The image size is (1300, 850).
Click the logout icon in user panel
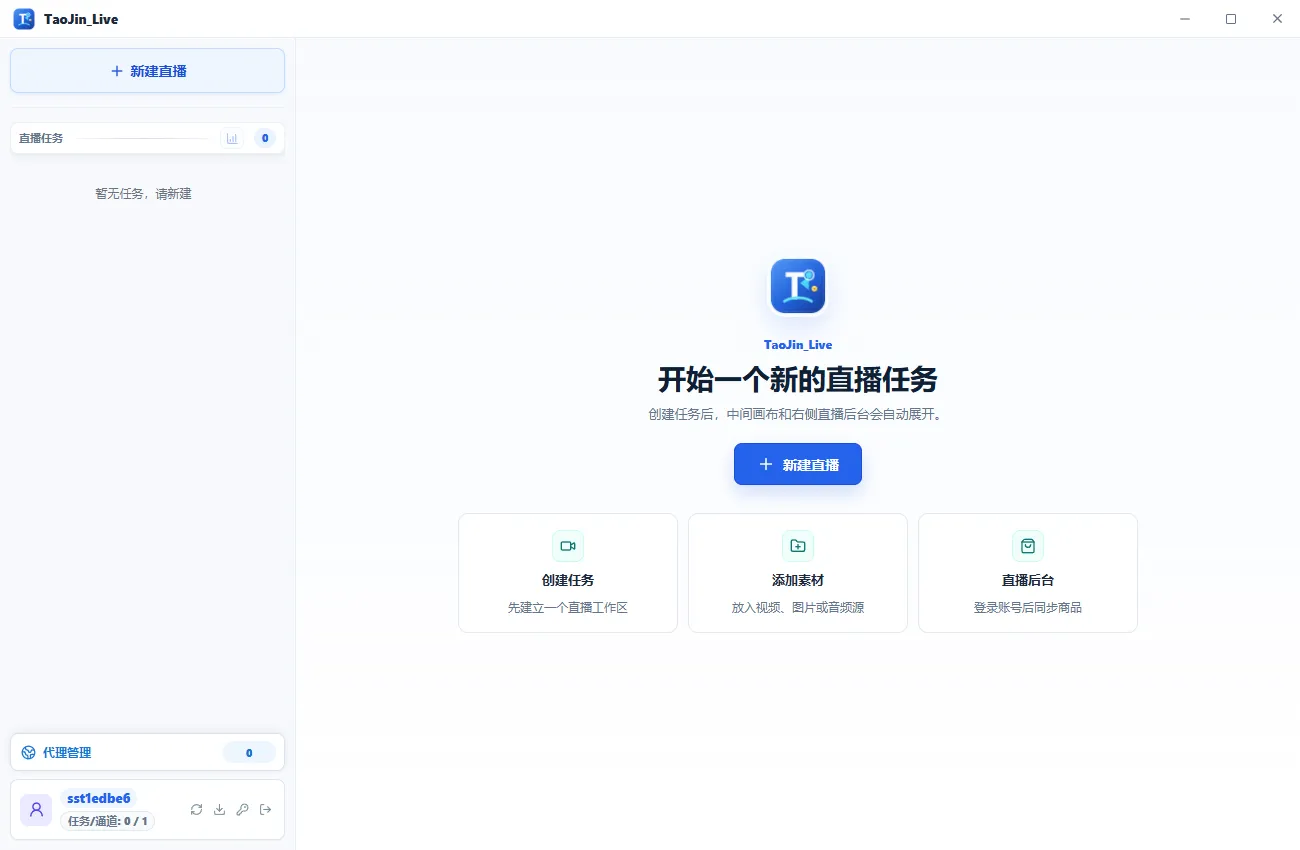(x=265, y=809)
